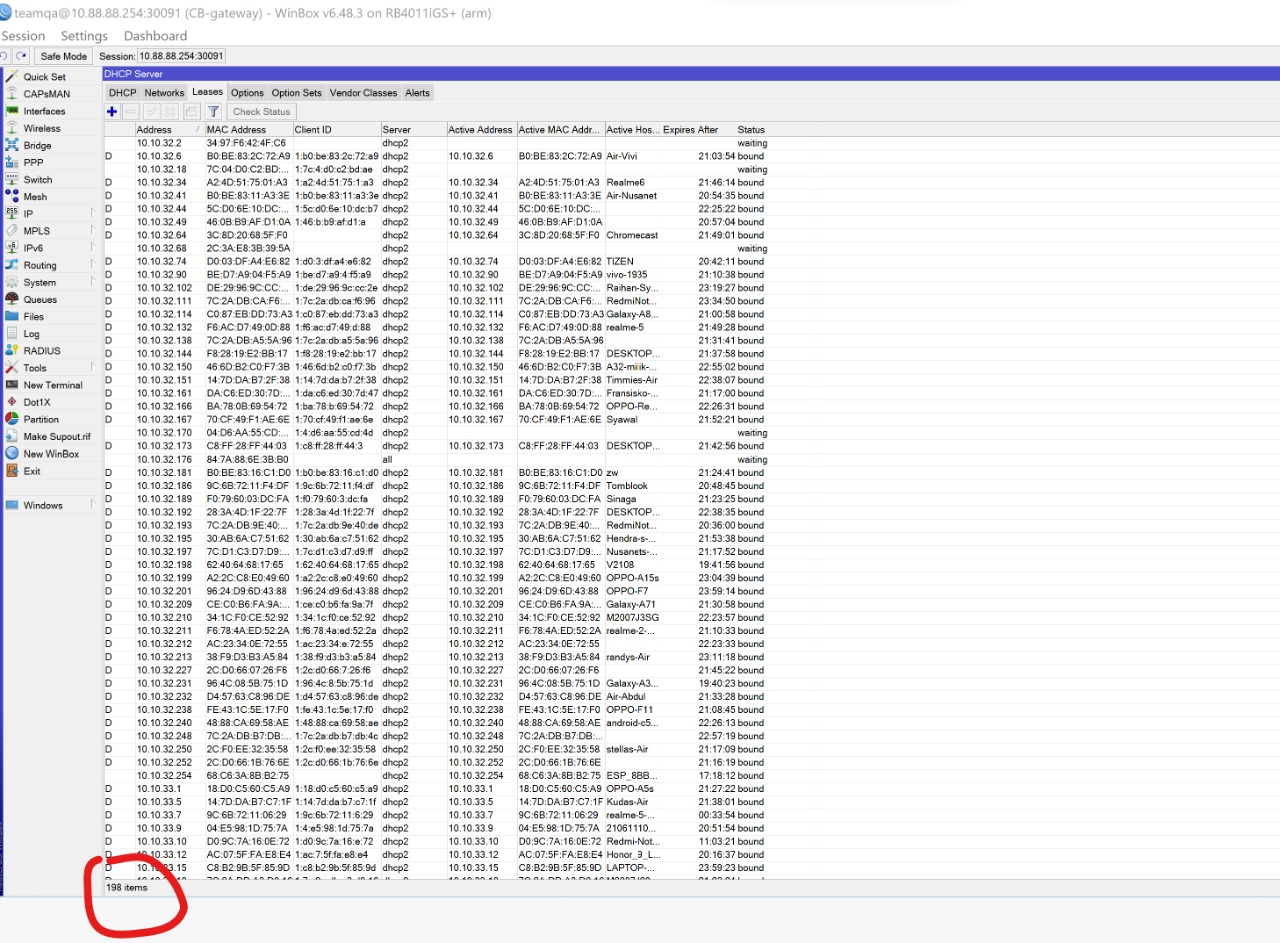Click the enable (checkmark) toolbar icon
This screenshot has width=1280, height=943.
click(152, 111)
